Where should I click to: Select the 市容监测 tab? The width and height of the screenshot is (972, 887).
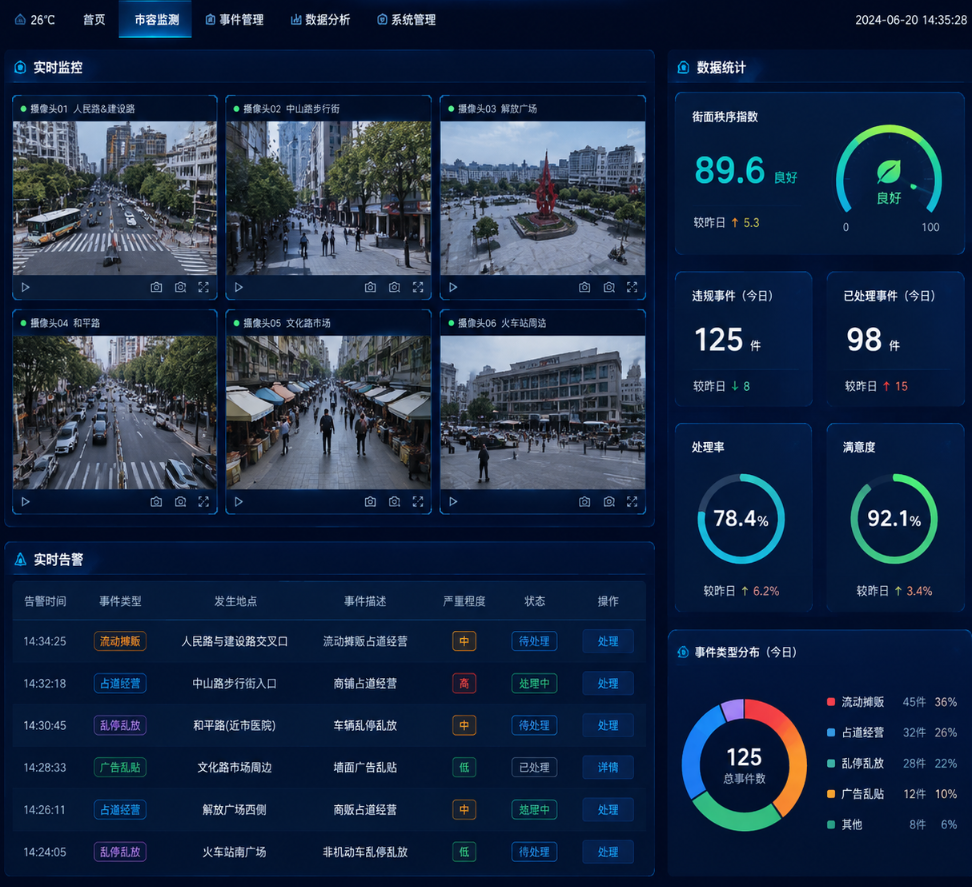point(156,20)
